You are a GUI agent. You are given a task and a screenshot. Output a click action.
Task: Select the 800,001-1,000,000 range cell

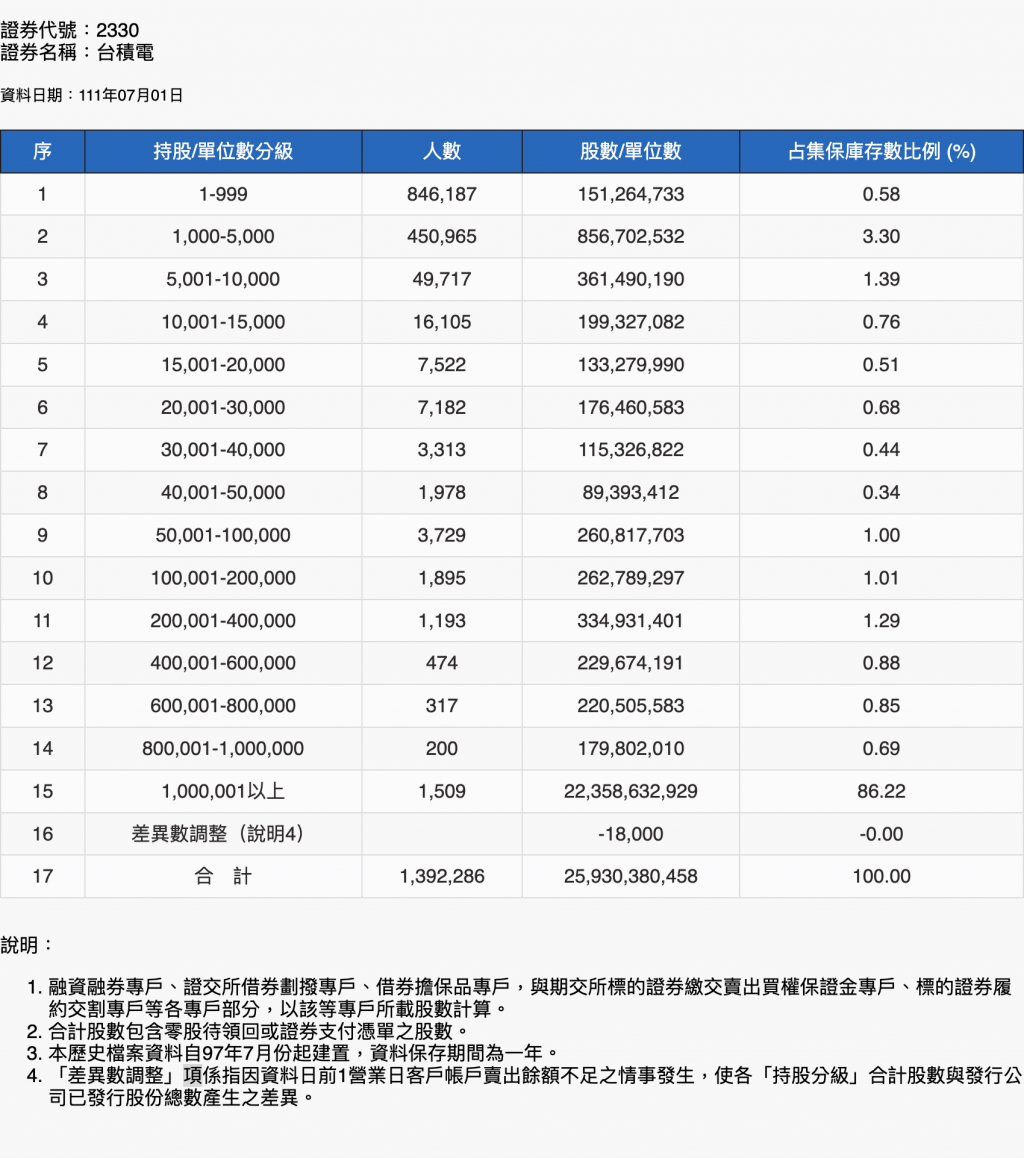223,749
